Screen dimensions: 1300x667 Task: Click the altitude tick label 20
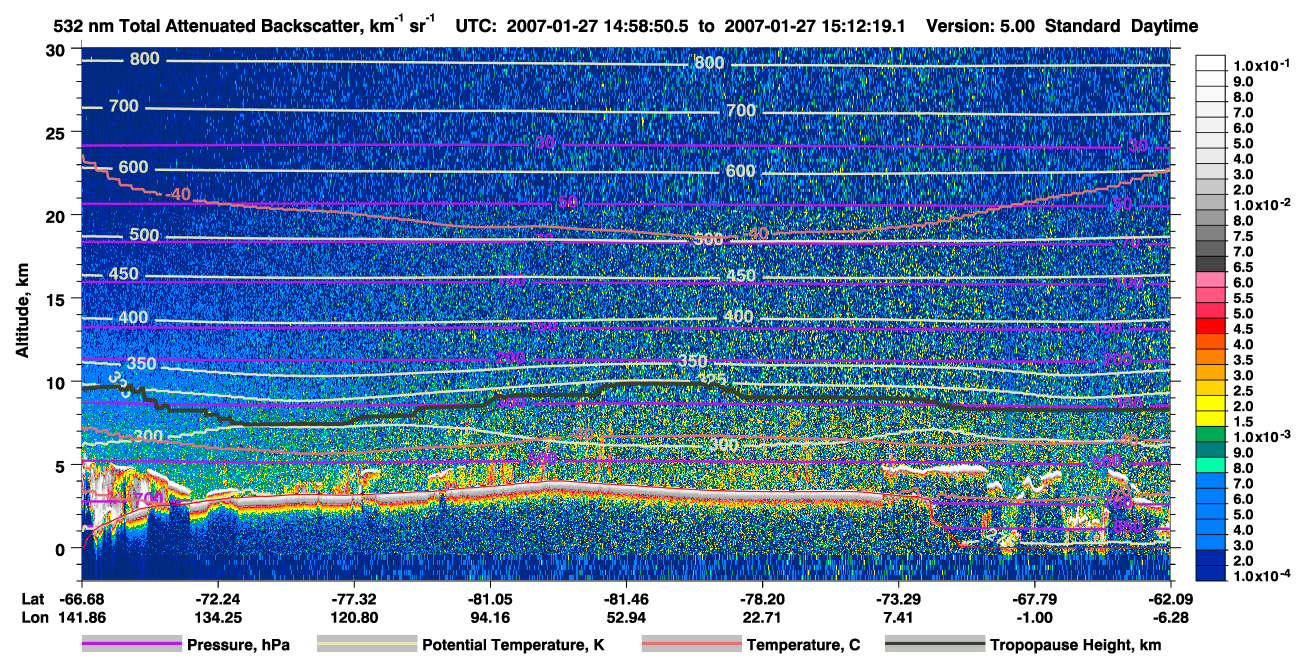[x=58, y=216]
